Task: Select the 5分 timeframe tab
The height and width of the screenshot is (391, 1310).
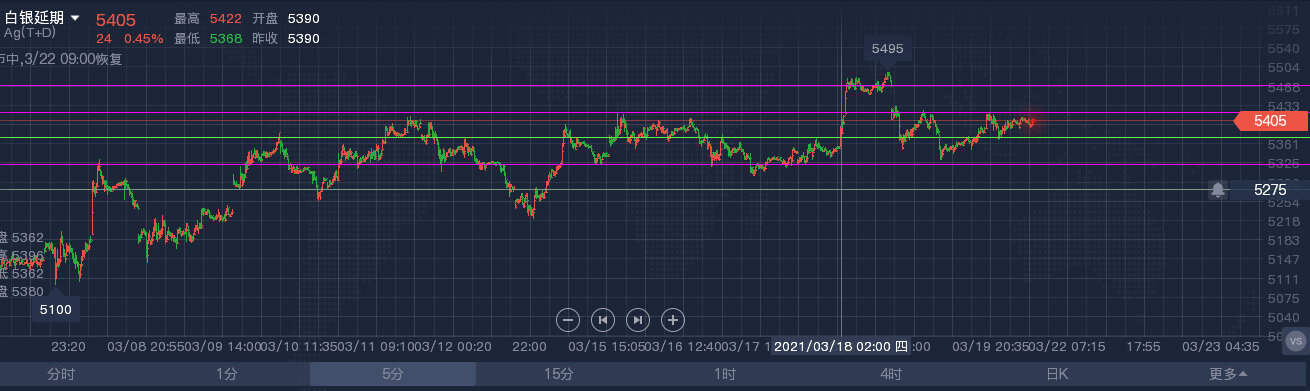Action: point(392,375)
